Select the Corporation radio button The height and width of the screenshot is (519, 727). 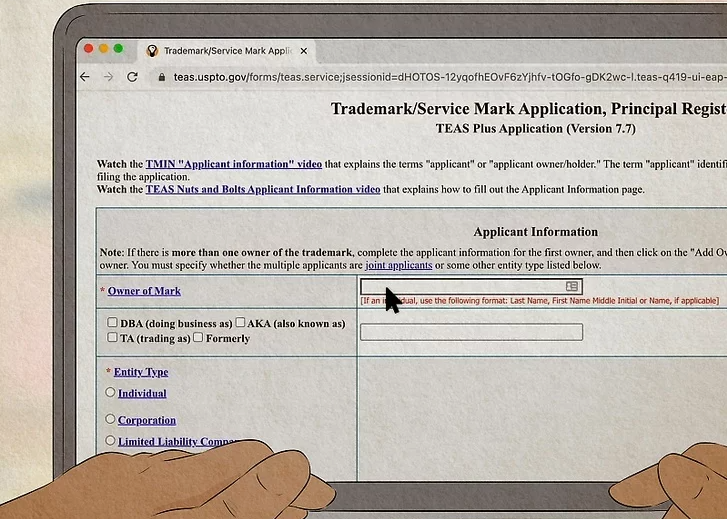(x=110, y=419)
